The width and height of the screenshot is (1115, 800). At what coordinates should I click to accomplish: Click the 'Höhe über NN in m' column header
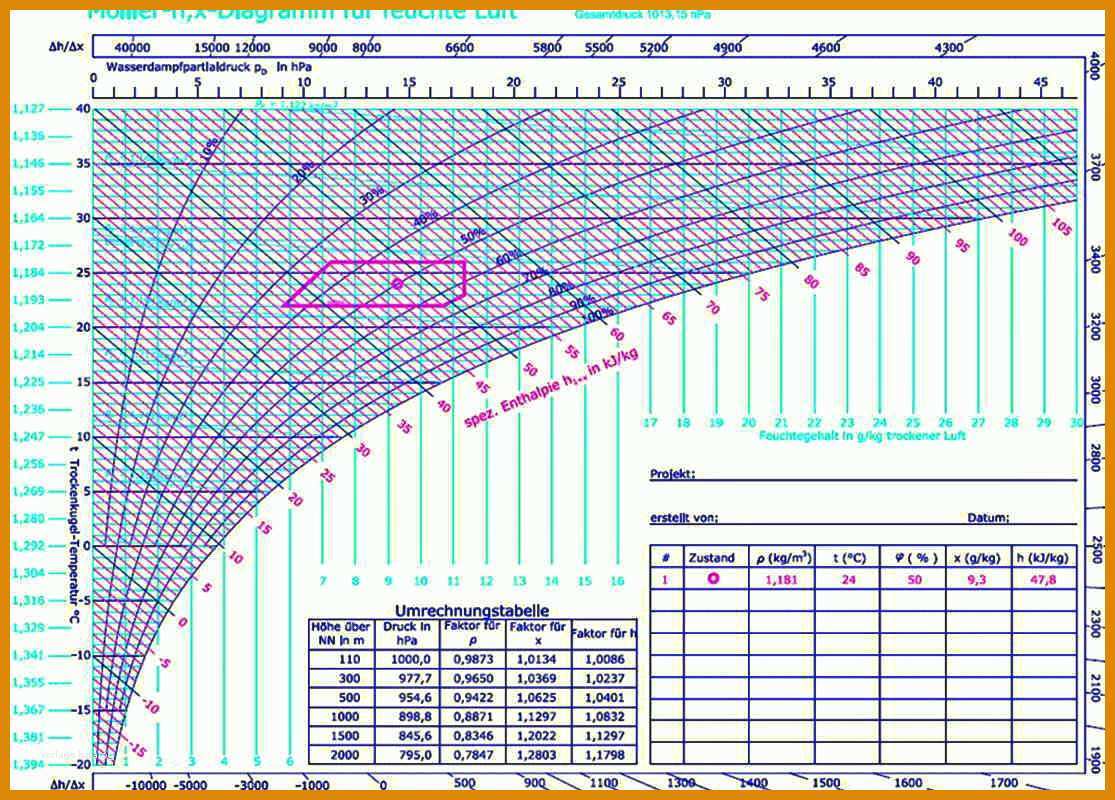341,634
